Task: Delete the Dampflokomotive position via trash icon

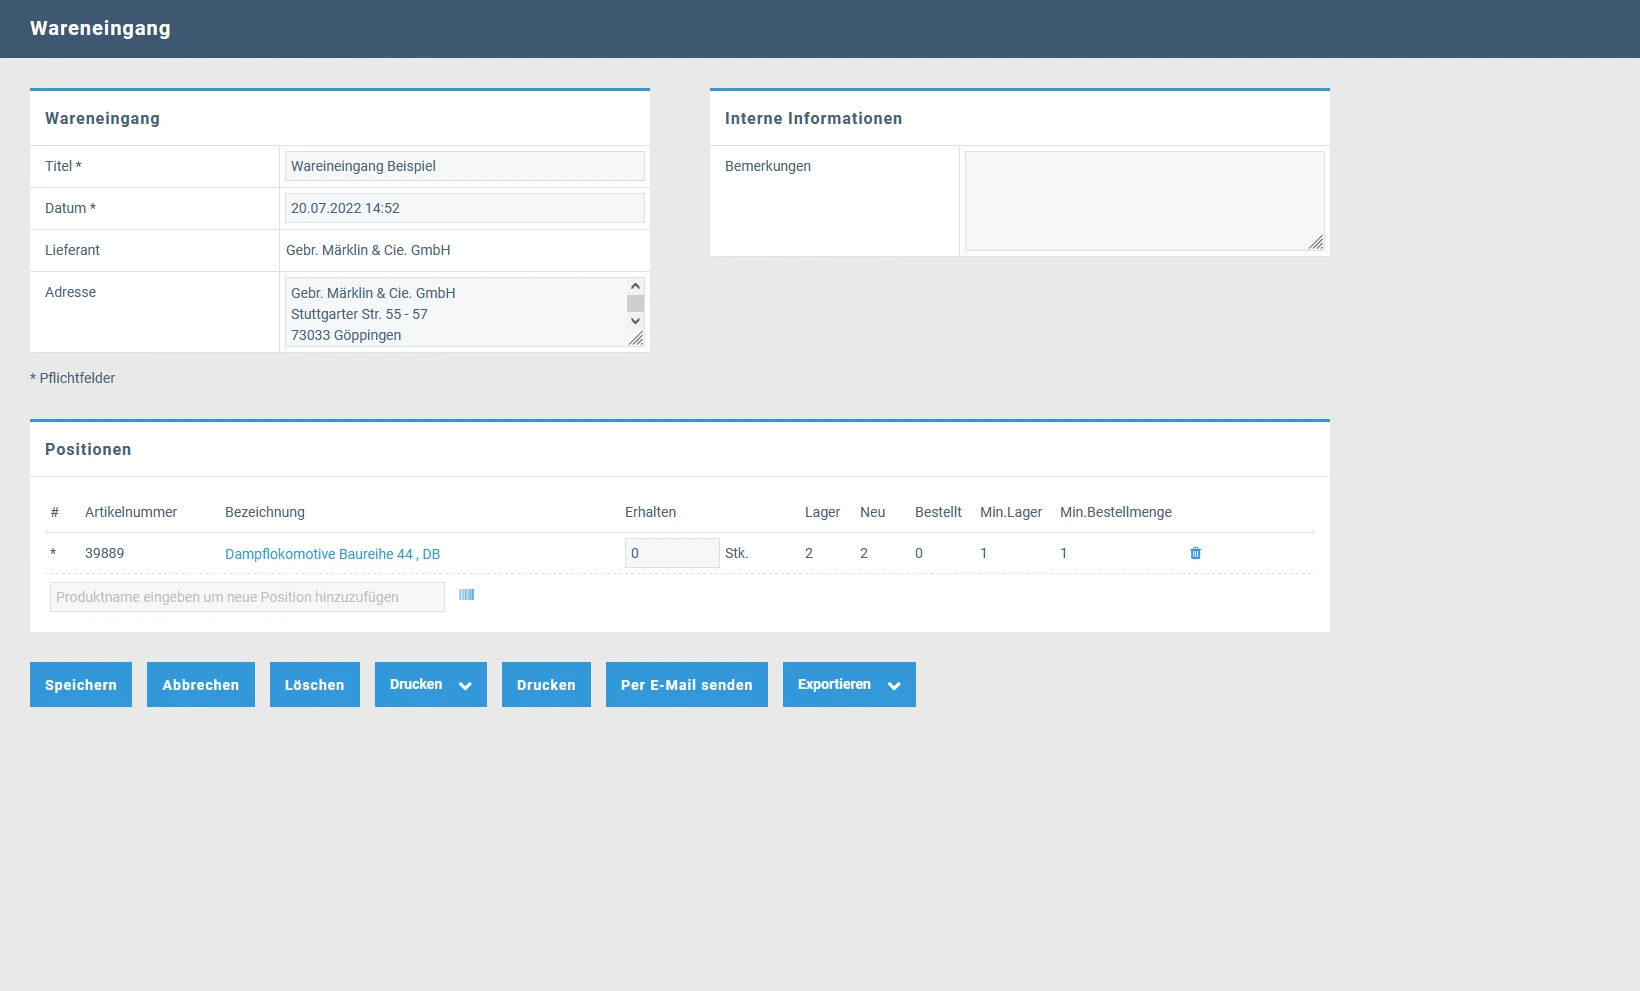Action: [x=1195, y=553]
